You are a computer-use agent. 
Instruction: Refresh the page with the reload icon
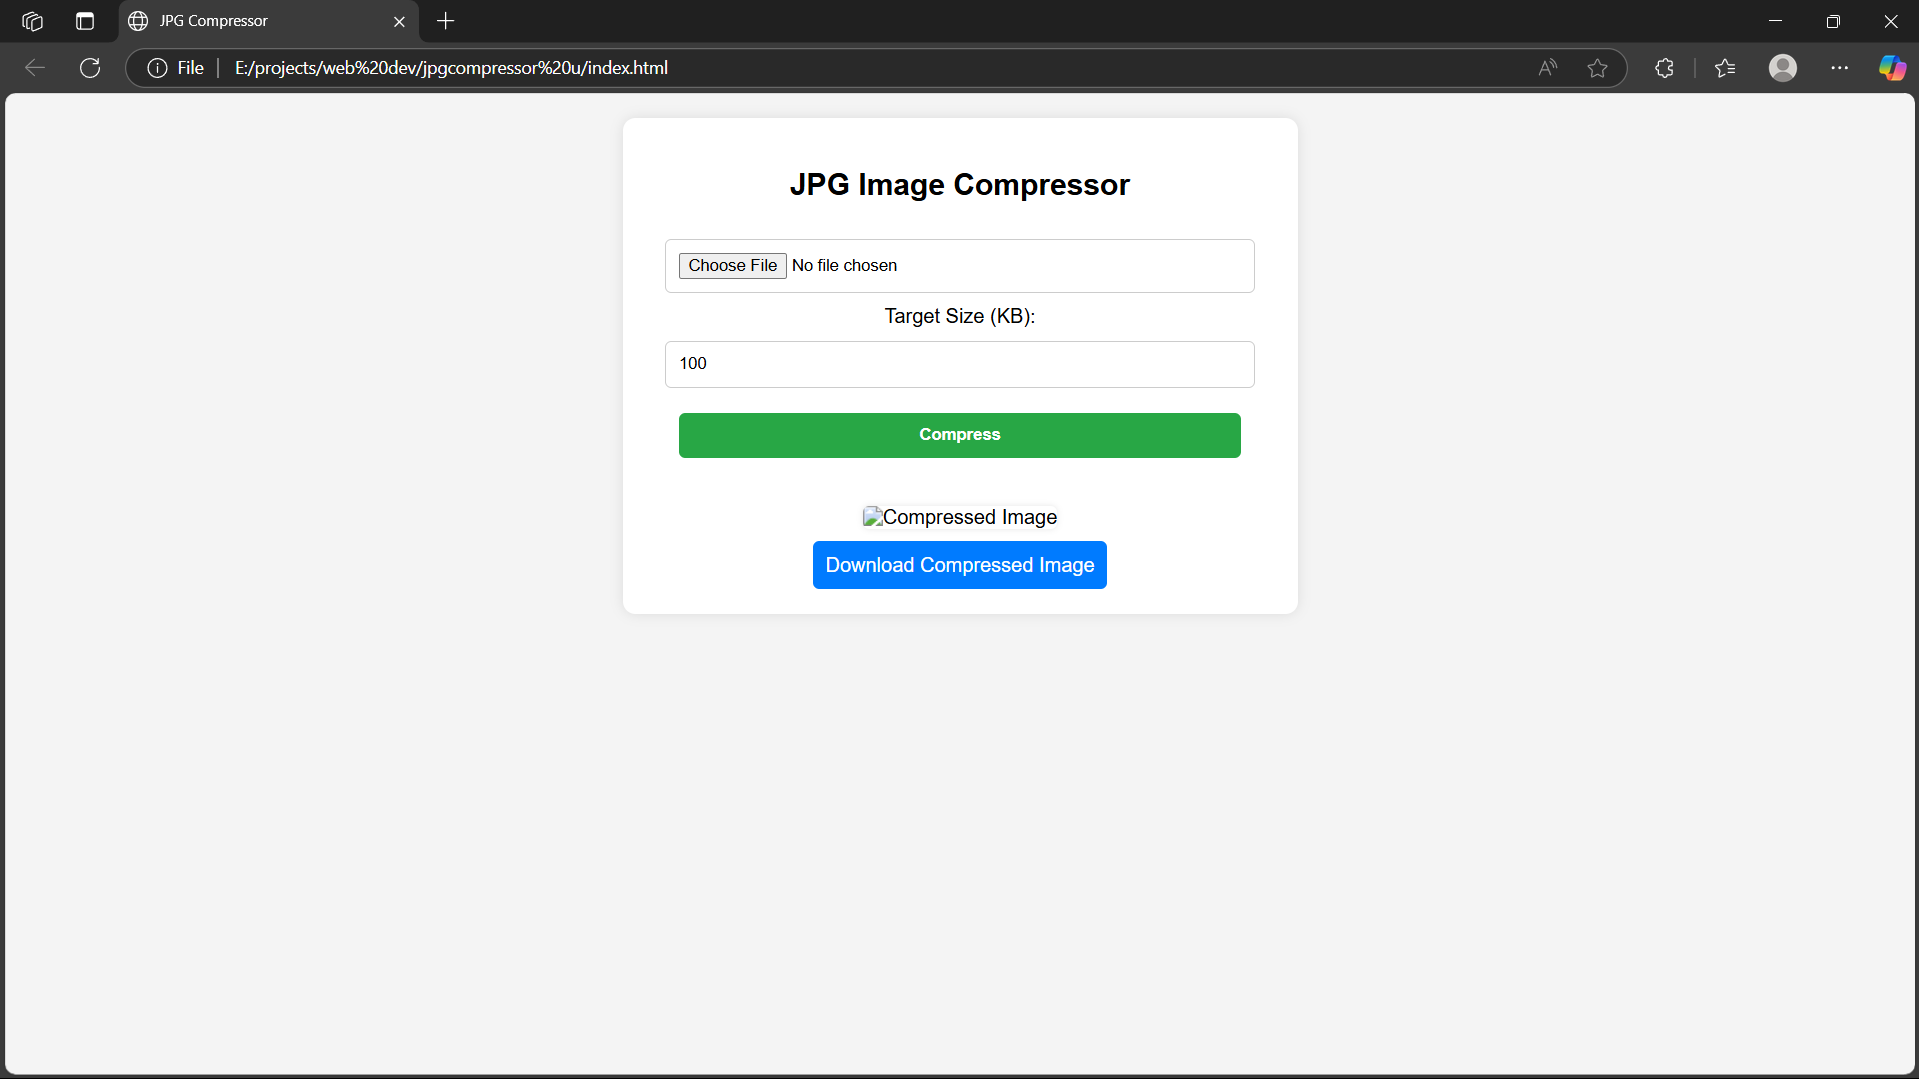[90, 68]
